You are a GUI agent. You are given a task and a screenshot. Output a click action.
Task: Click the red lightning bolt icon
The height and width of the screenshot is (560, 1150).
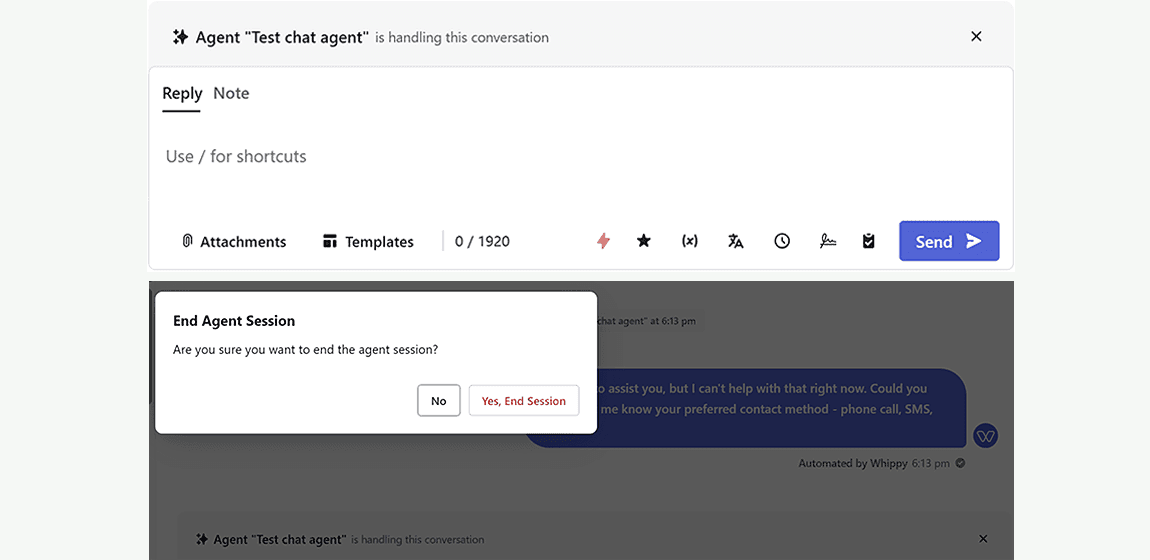click(x=603, y=240)
